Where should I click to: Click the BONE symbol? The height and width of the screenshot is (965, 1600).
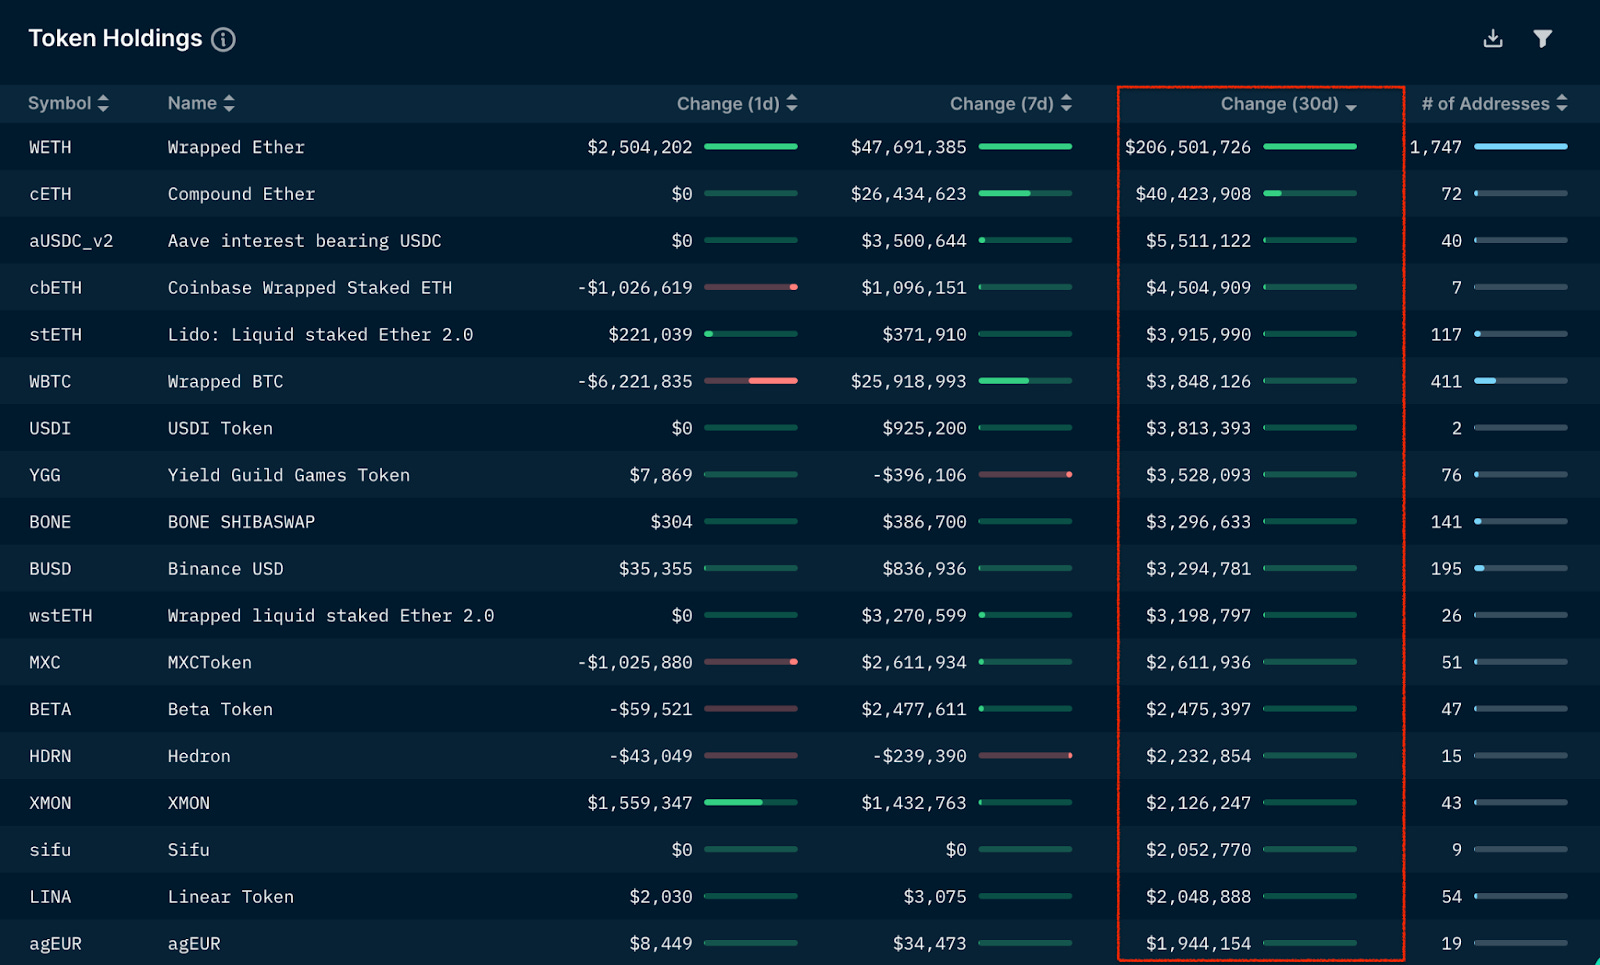(50, 522)
